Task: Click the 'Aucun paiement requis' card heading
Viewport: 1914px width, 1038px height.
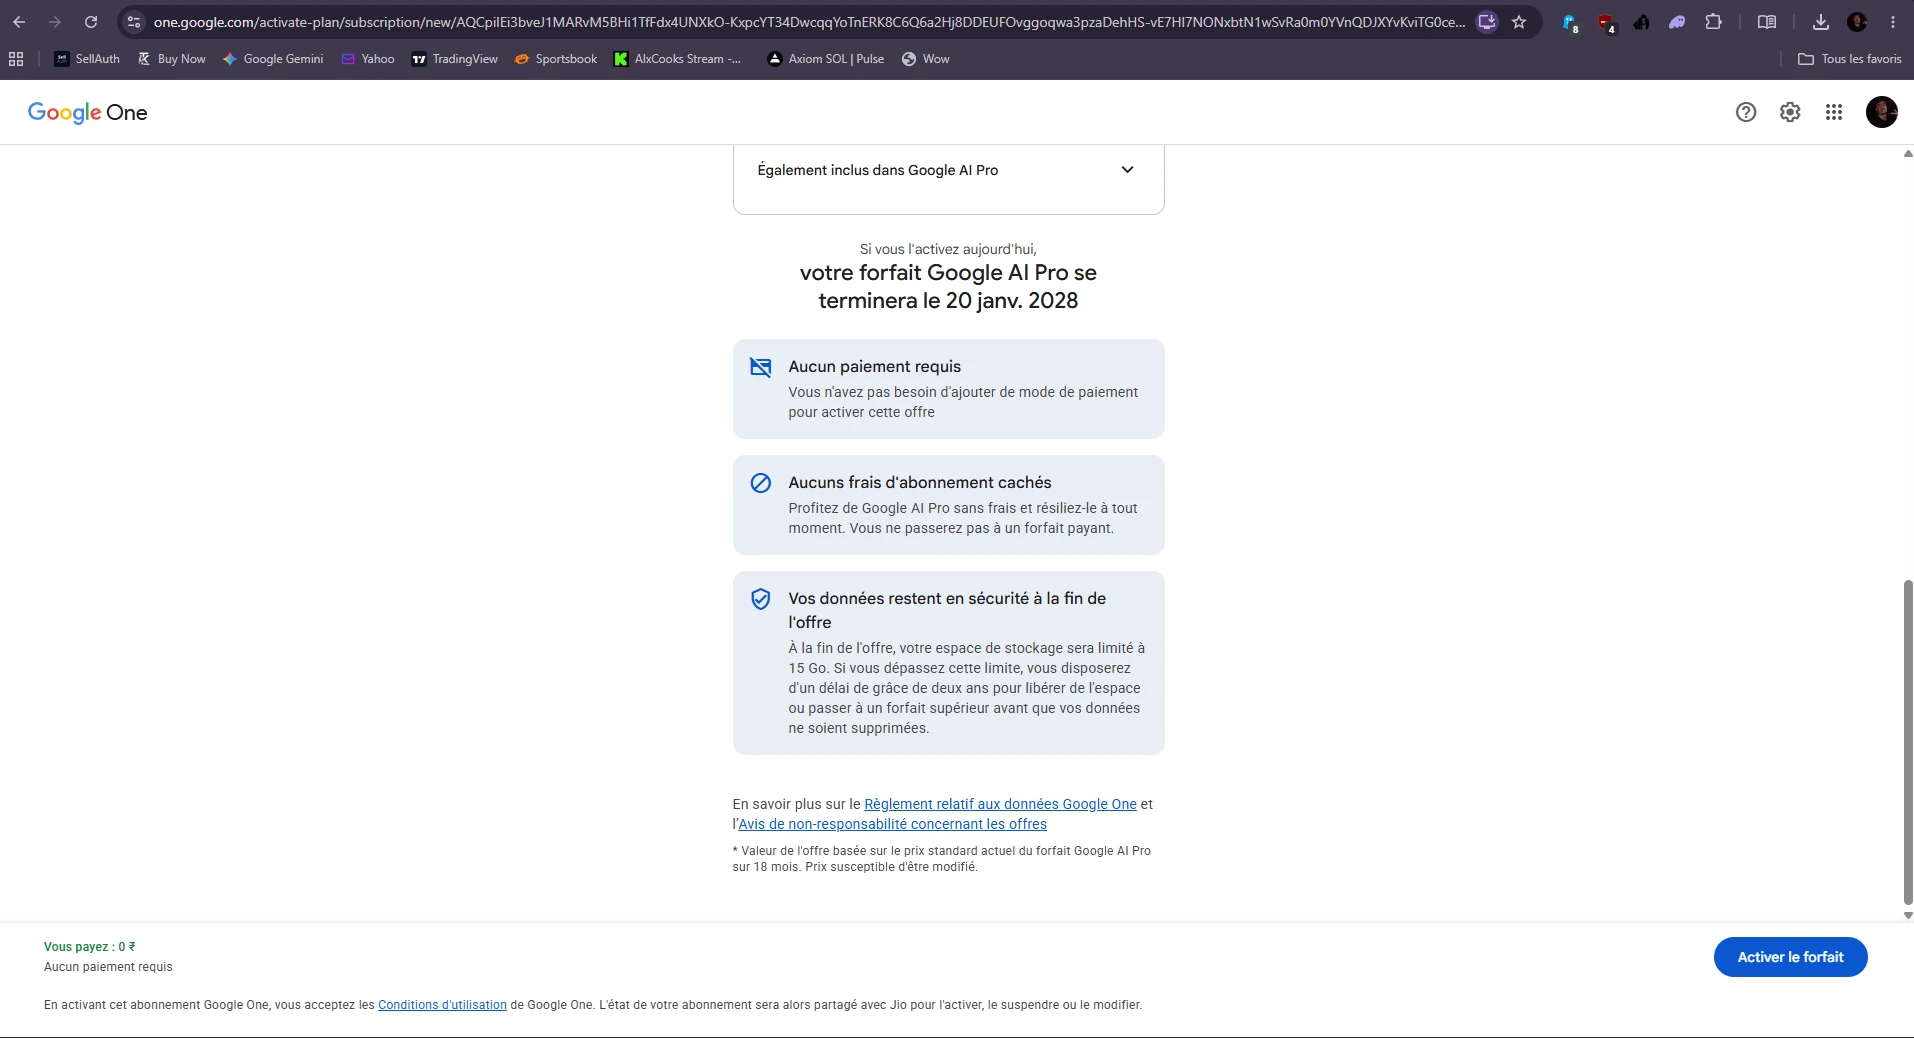Action: [874, 367]
